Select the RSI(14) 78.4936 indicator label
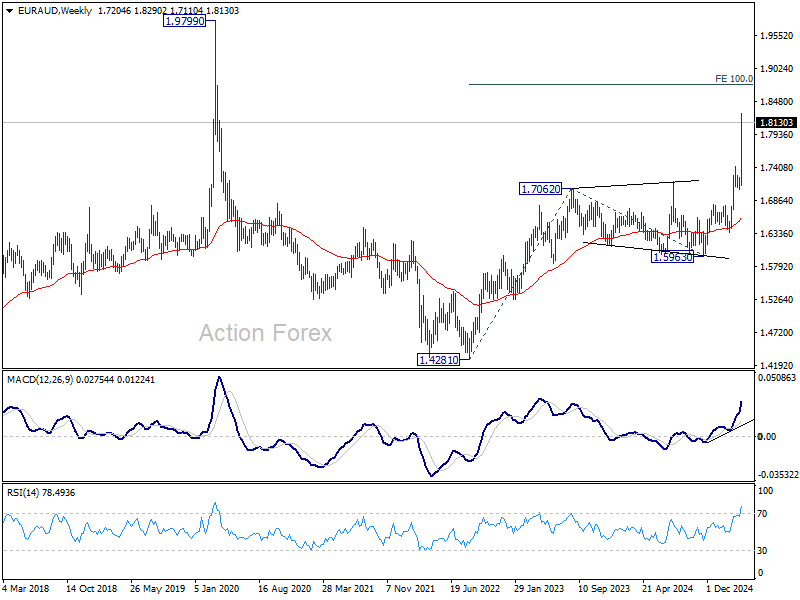Viewport: 800px width, 600px height. (41, 492)
